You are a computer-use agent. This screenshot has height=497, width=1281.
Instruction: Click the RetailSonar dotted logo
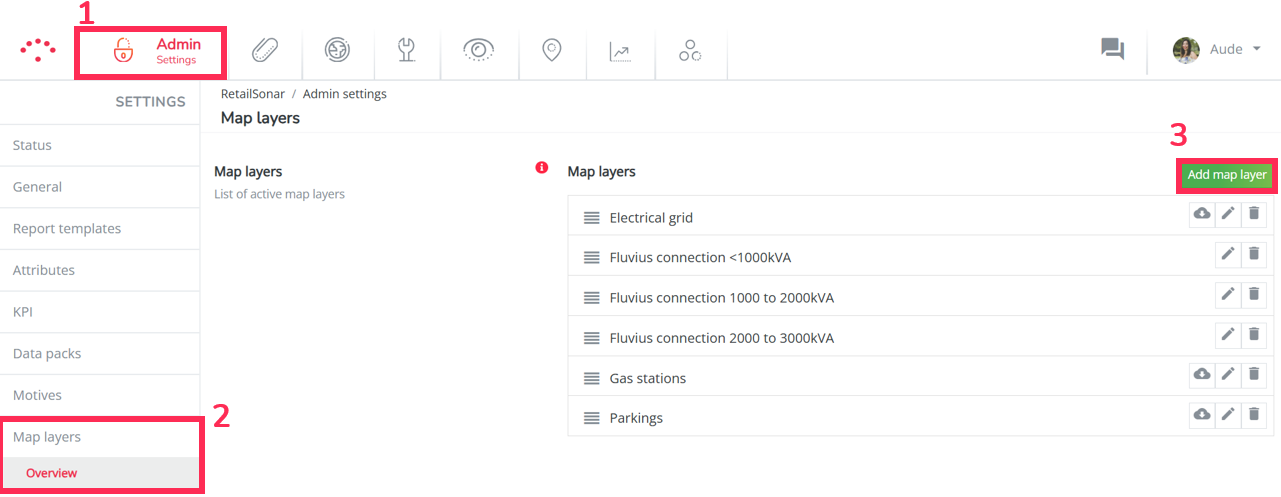click(x=38, y=50)
